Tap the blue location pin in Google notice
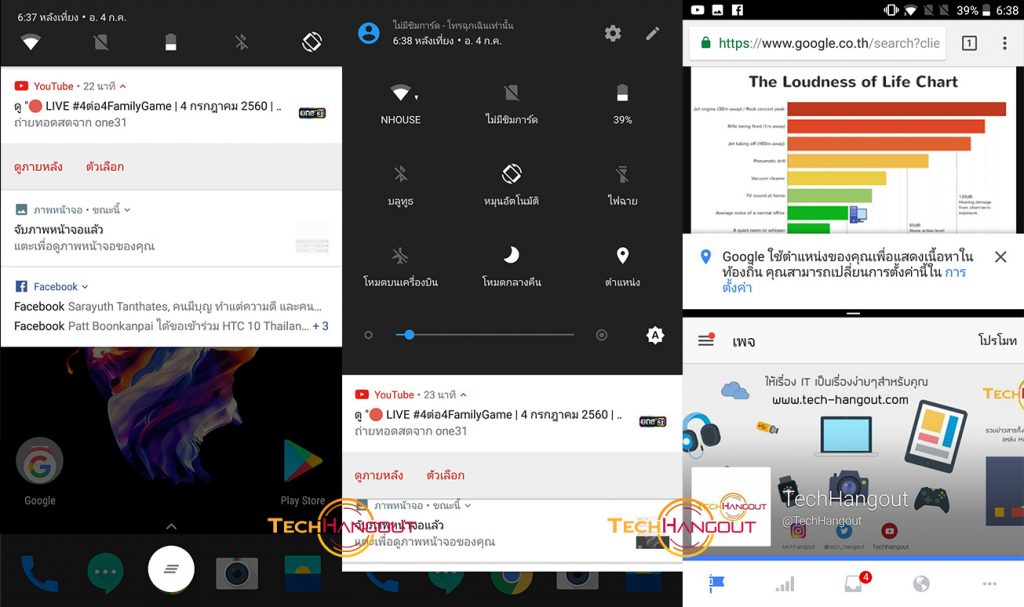1024x607 pixels. tap(705, 257)
